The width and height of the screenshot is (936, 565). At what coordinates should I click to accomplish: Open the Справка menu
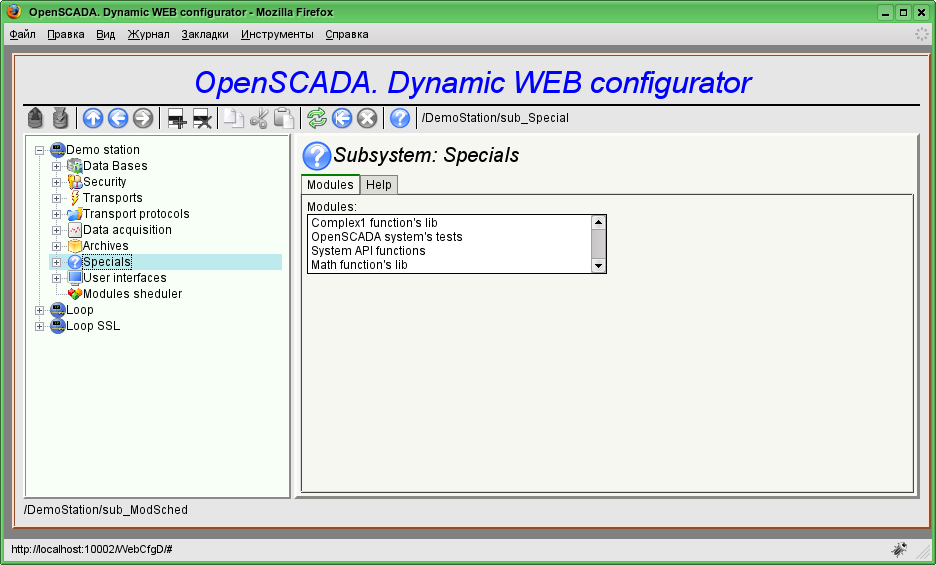[x=347, y=35]
